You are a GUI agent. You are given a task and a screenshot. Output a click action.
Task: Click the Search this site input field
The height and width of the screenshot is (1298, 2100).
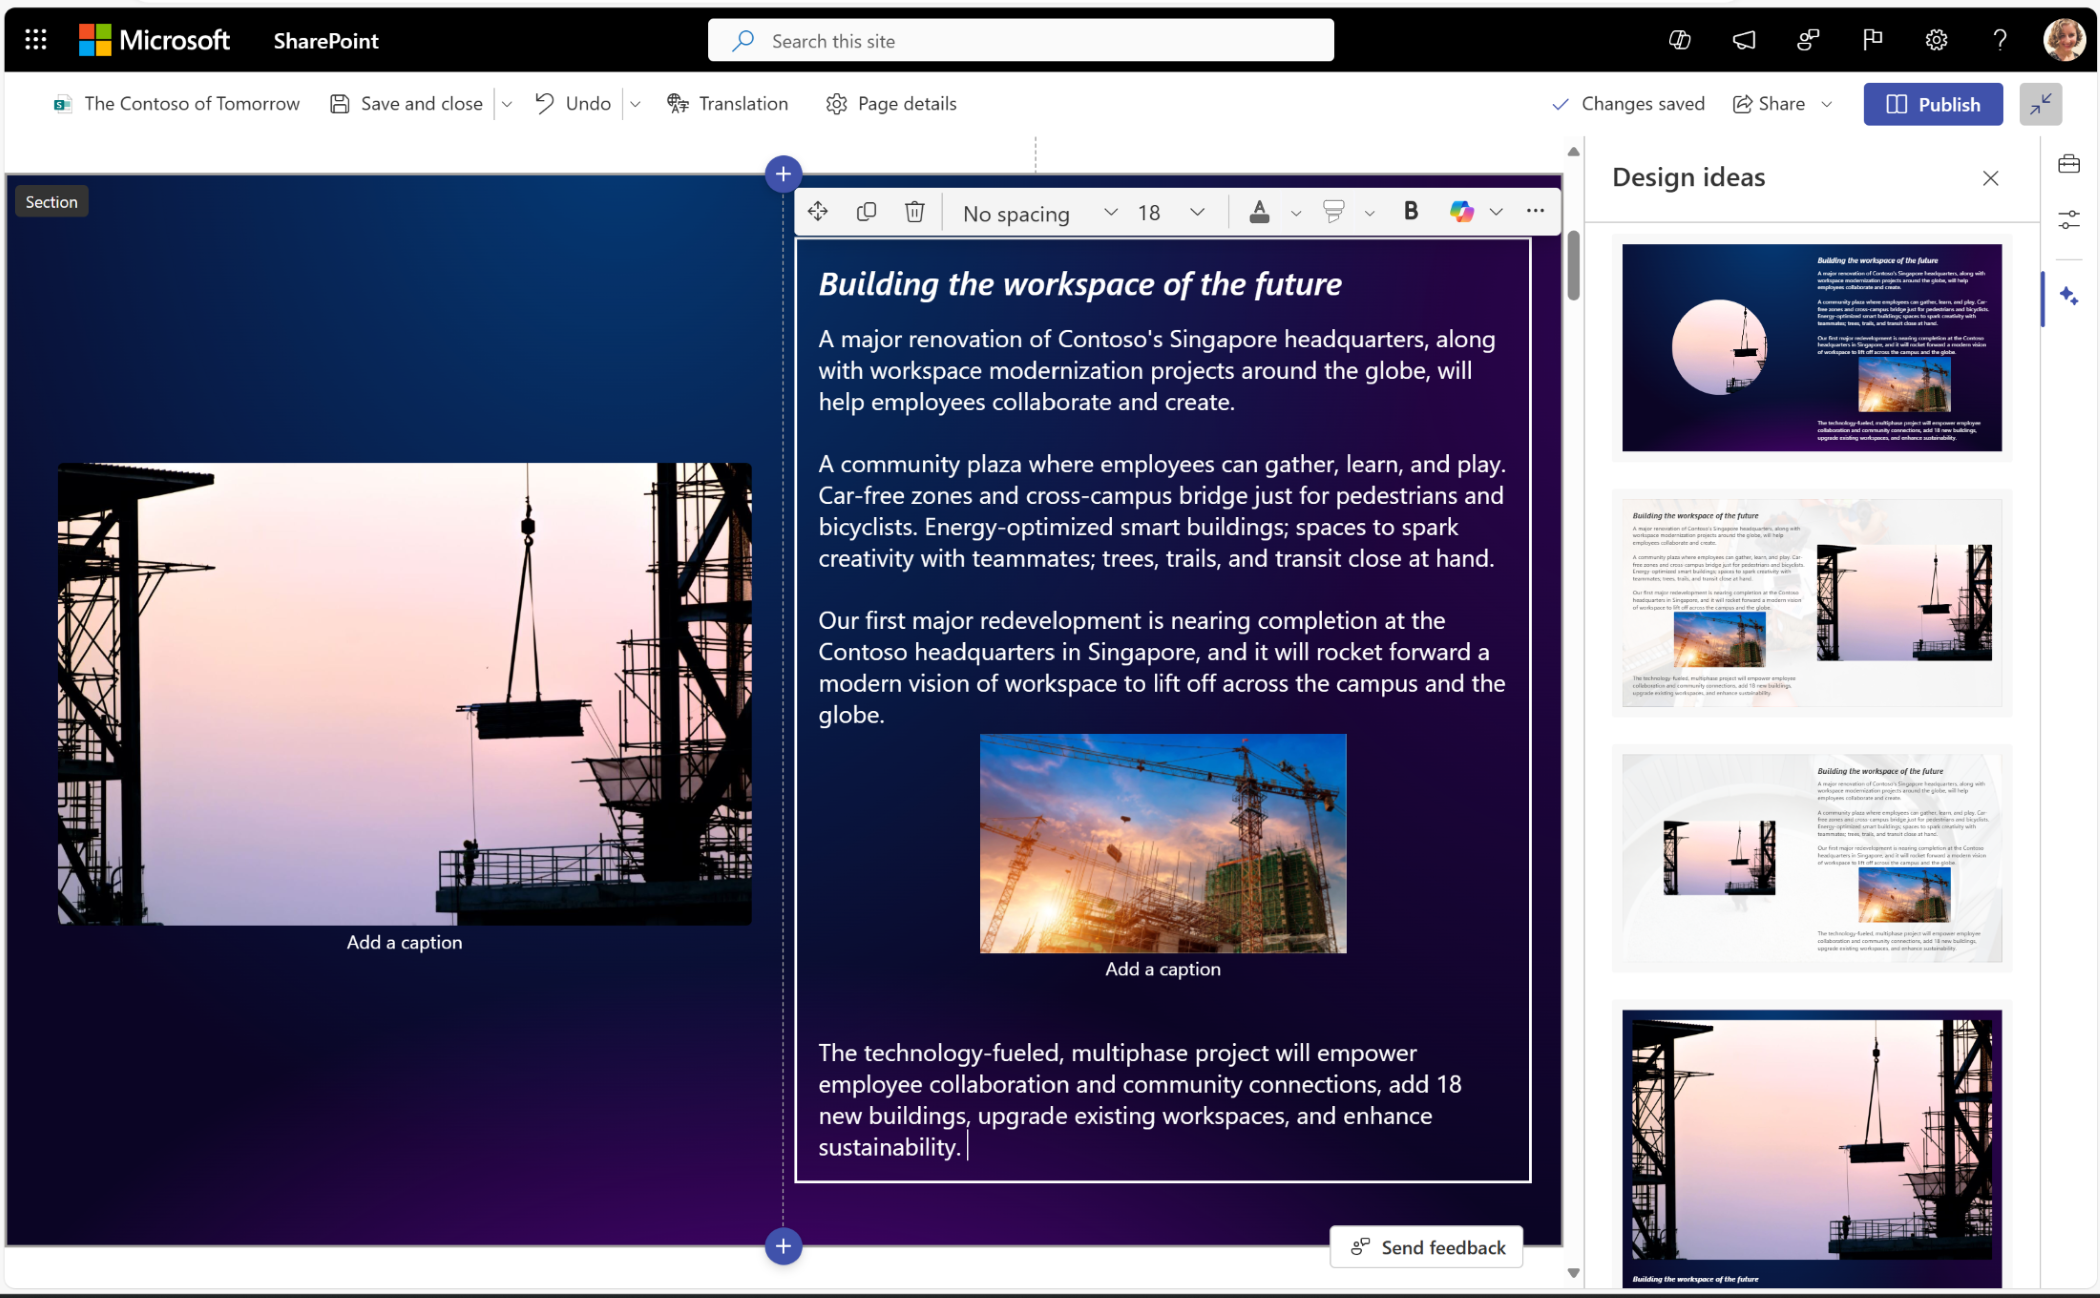1023,41
